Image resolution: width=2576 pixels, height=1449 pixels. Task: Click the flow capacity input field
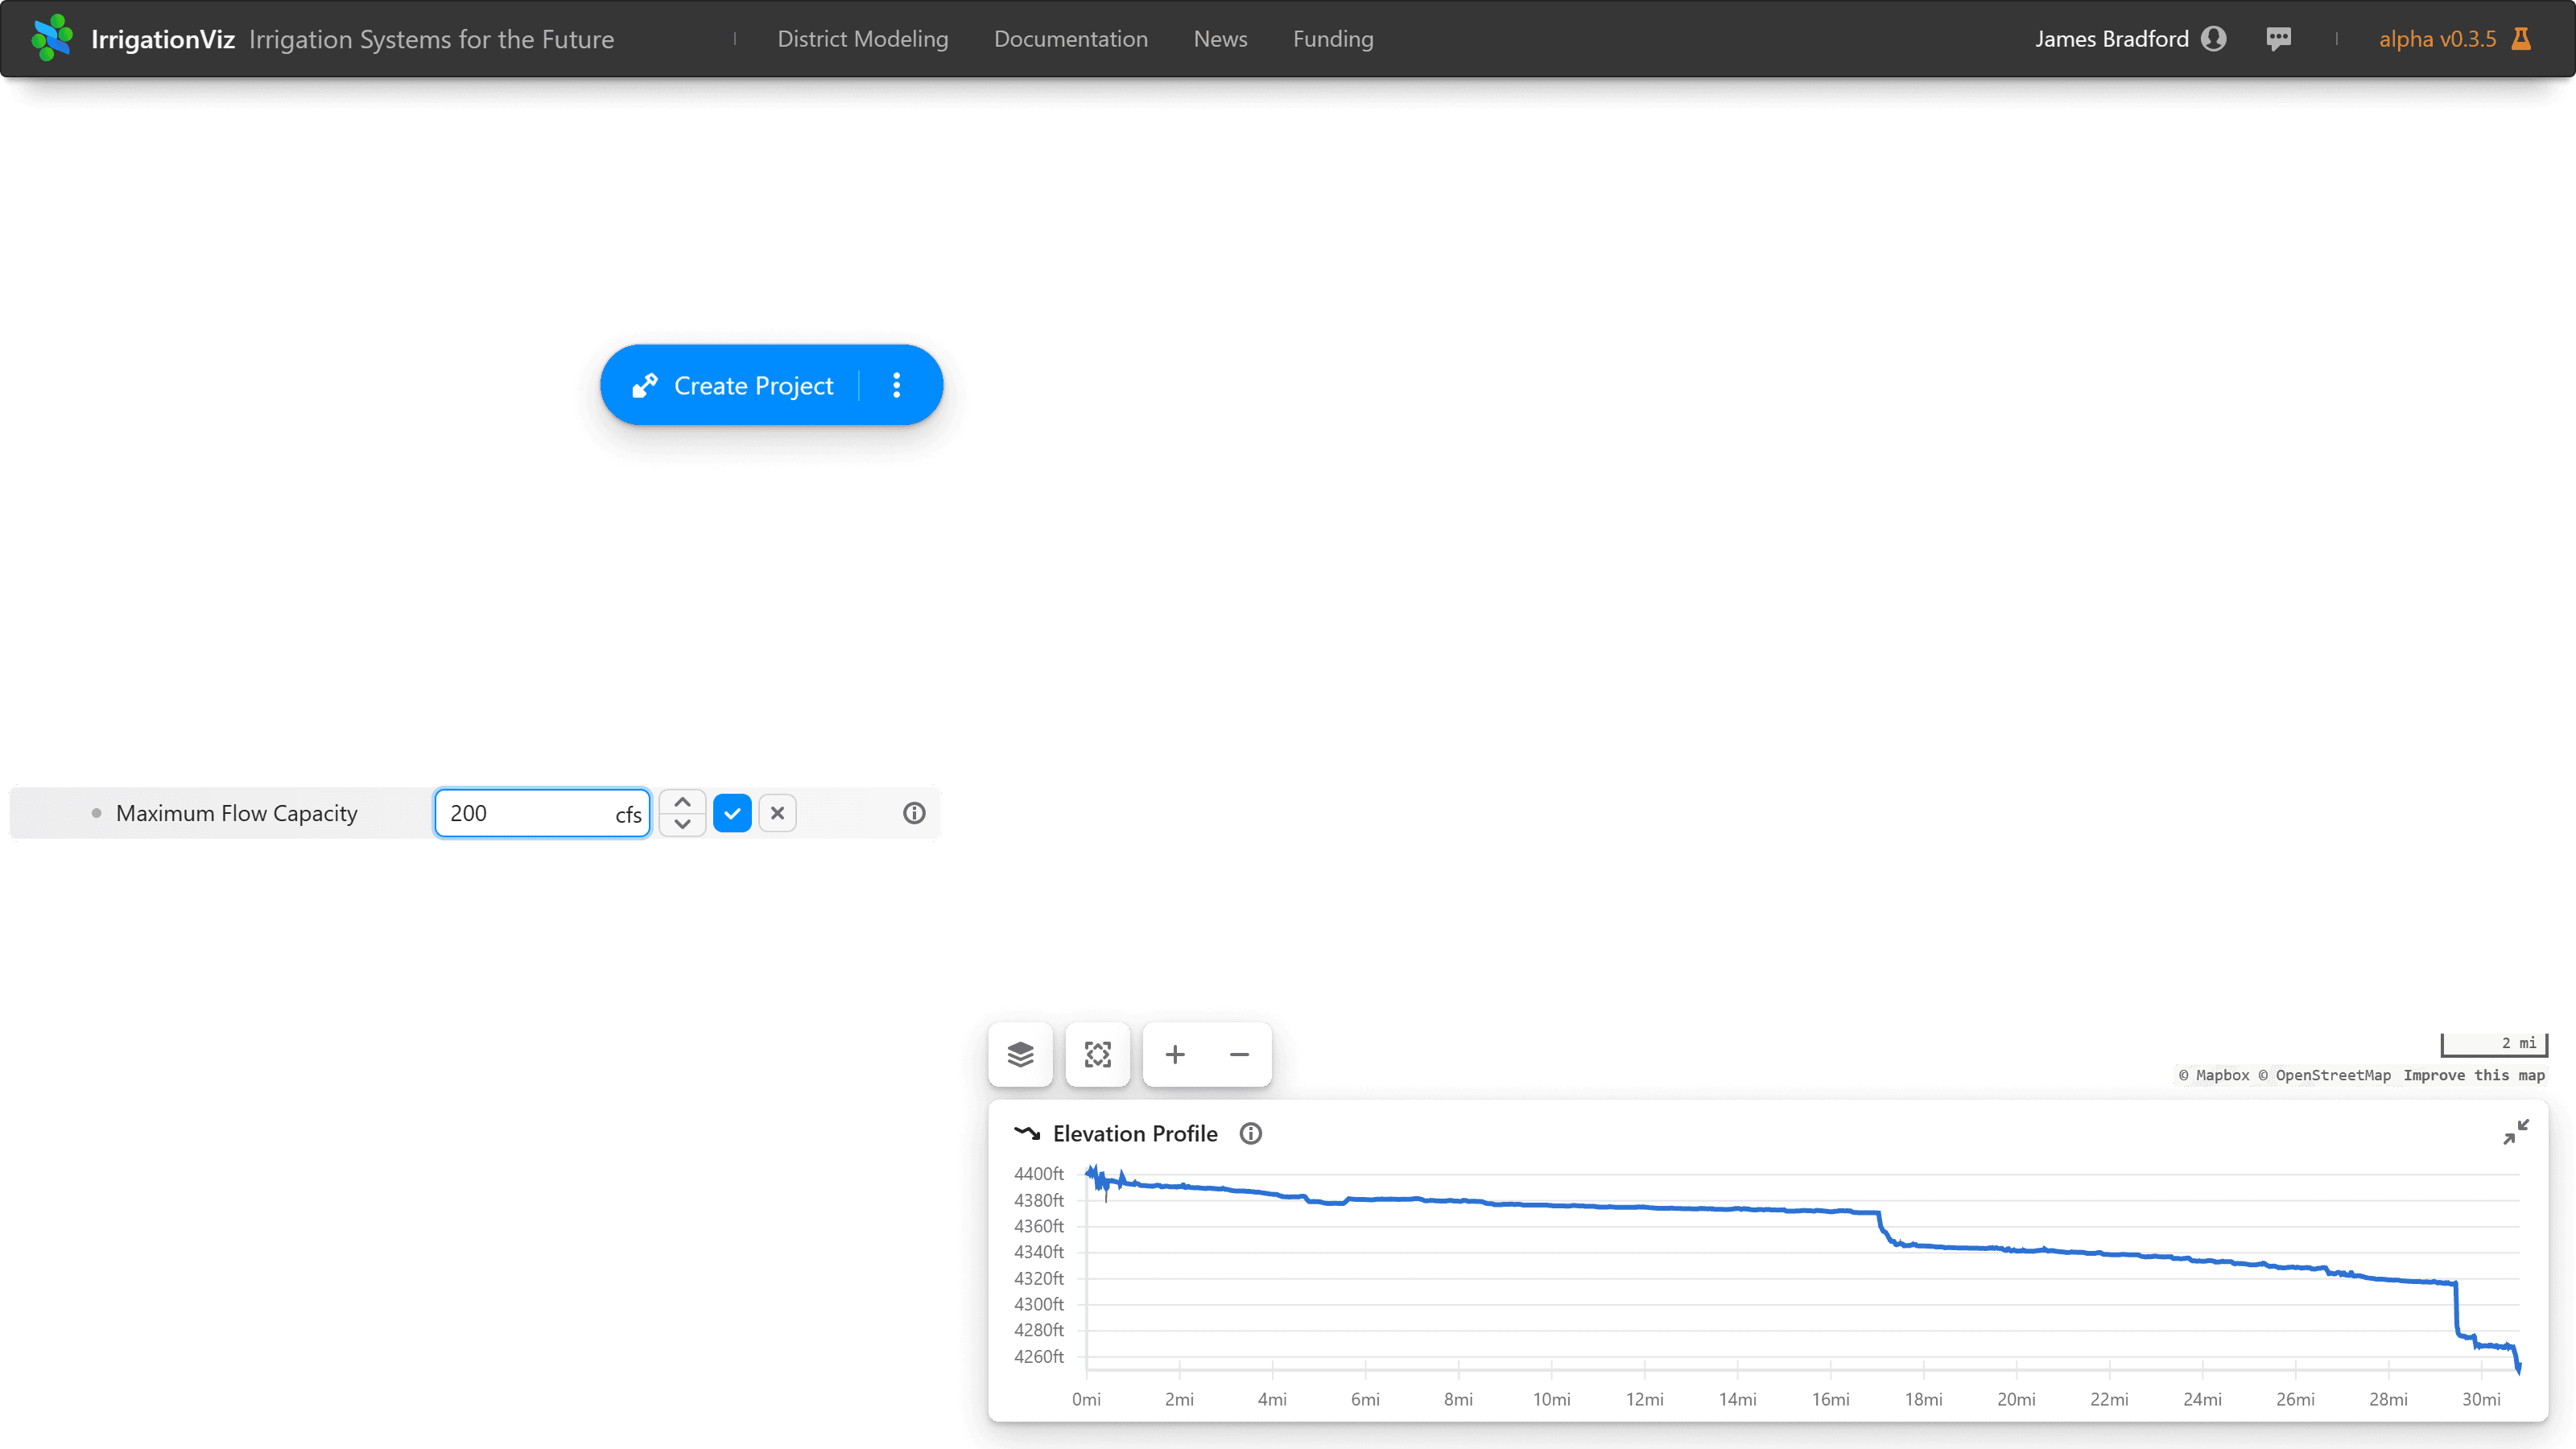click(525, 813)
